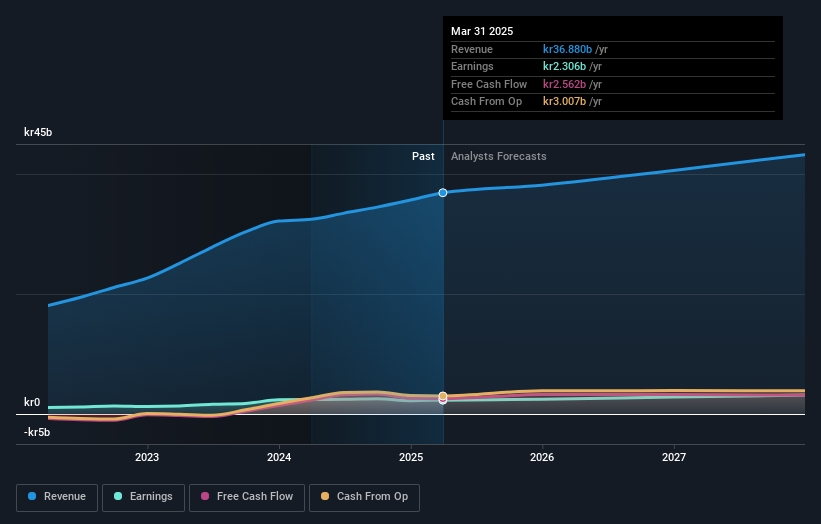Click the Cash From Op orange marker at Mar 2025
Viewport: 821px width, 524px height.
[443, 396]
